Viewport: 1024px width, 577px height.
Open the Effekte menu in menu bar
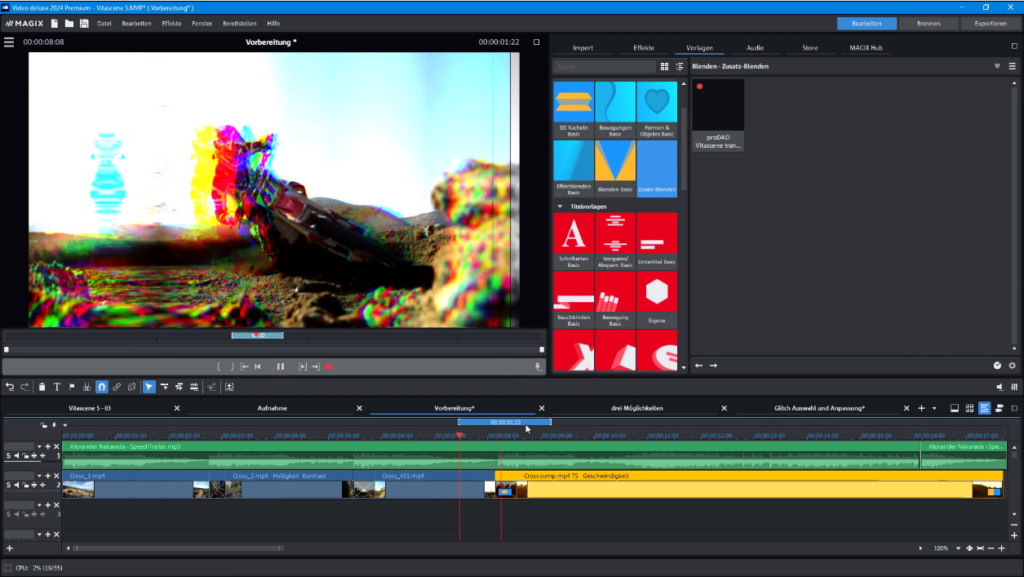(x=172, y=22)
